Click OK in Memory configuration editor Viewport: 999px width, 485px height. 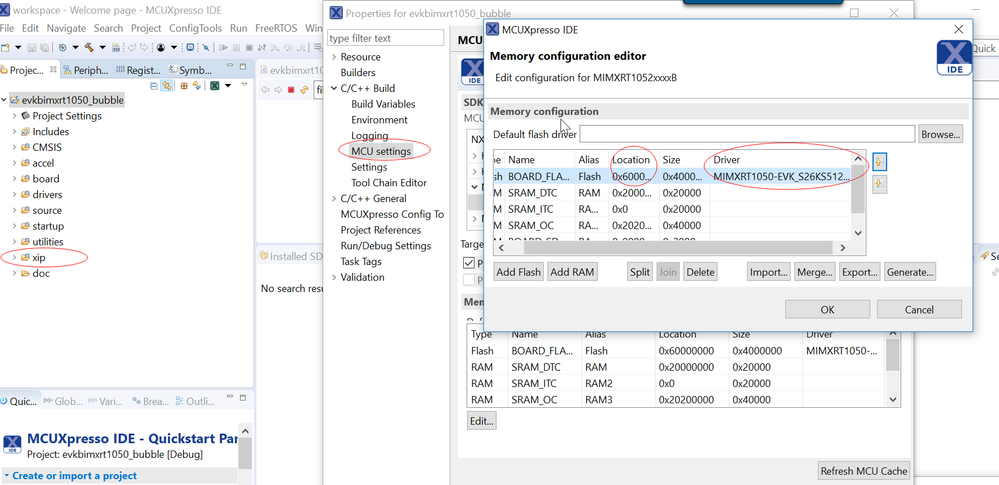(827, 309)
